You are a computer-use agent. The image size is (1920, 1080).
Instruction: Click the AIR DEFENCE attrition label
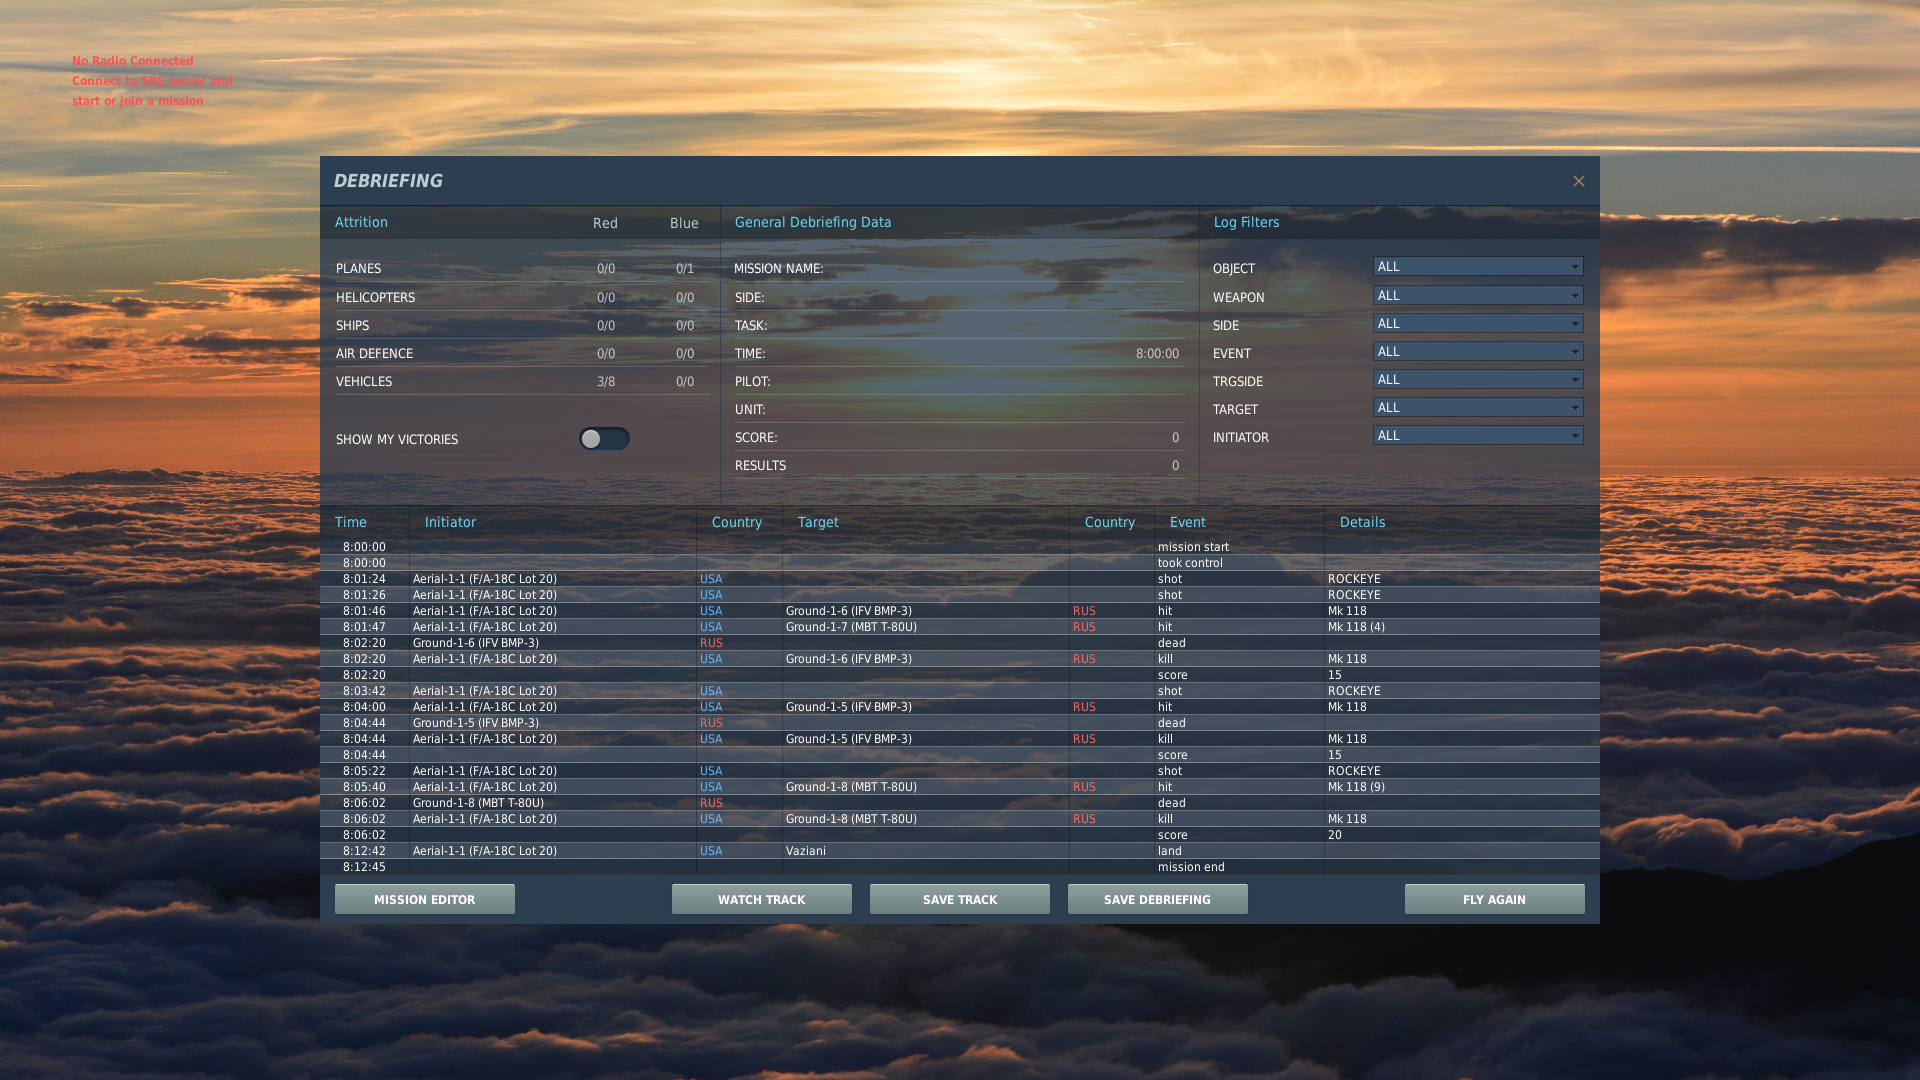(374, 354)
